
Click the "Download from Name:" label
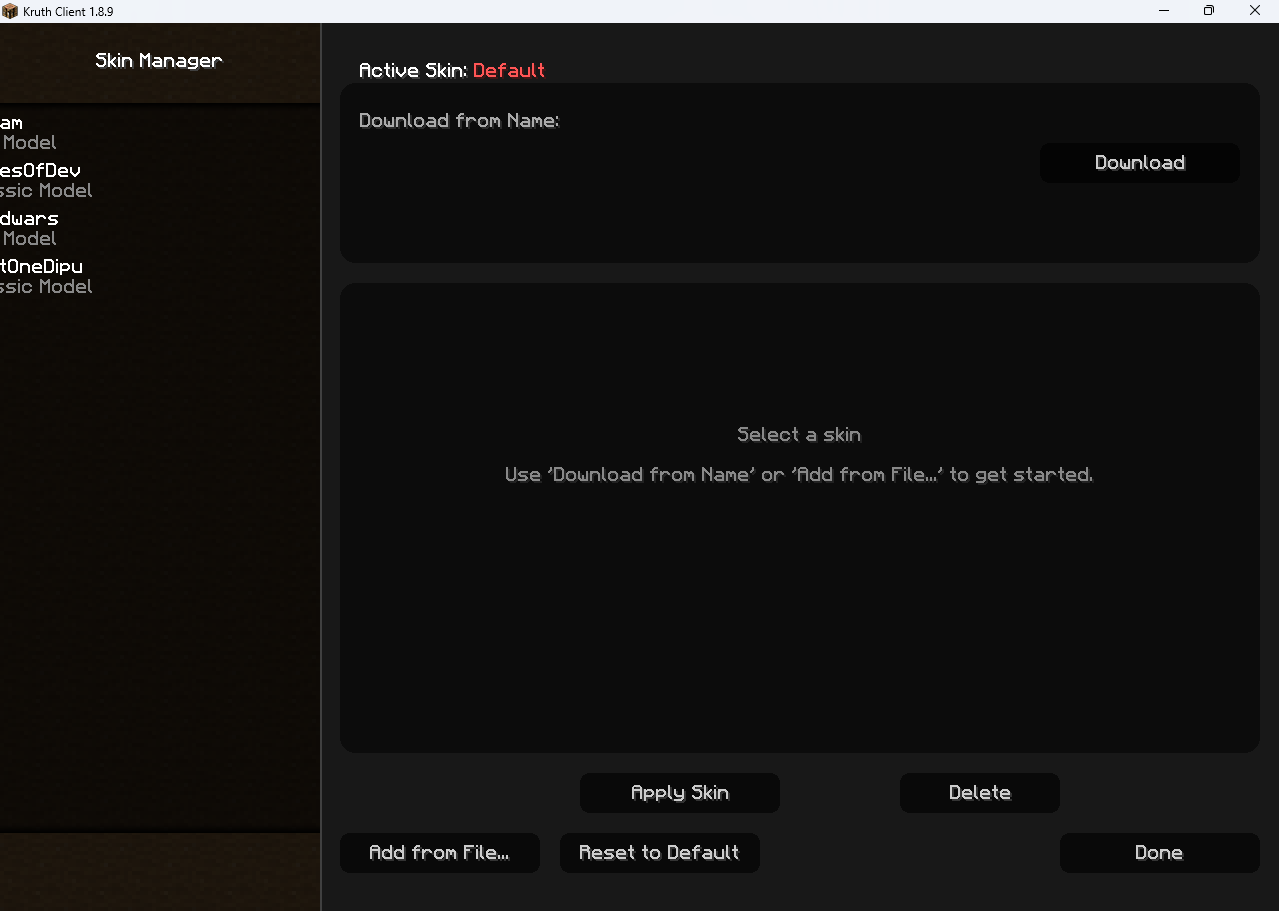click(458, 121)
